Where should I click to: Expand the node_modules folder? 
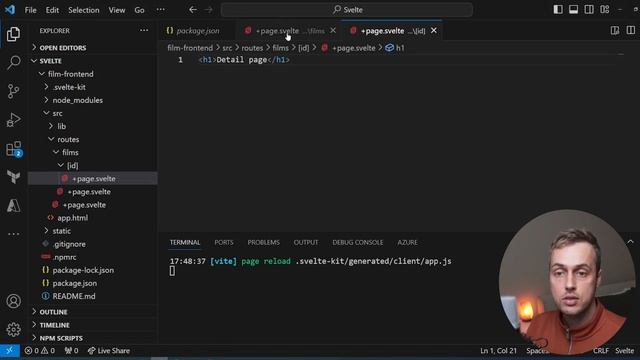tap(93, 100)
